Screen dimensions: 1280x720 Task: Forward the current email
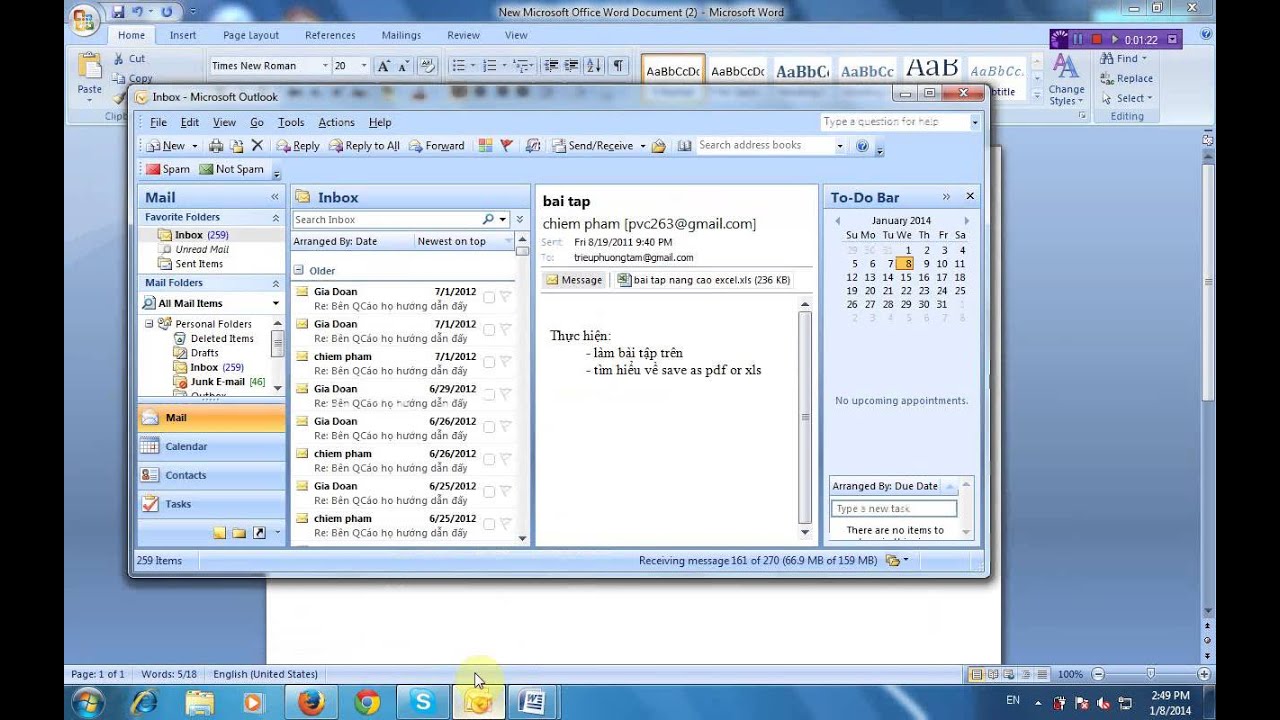click(x=437, y=146)
